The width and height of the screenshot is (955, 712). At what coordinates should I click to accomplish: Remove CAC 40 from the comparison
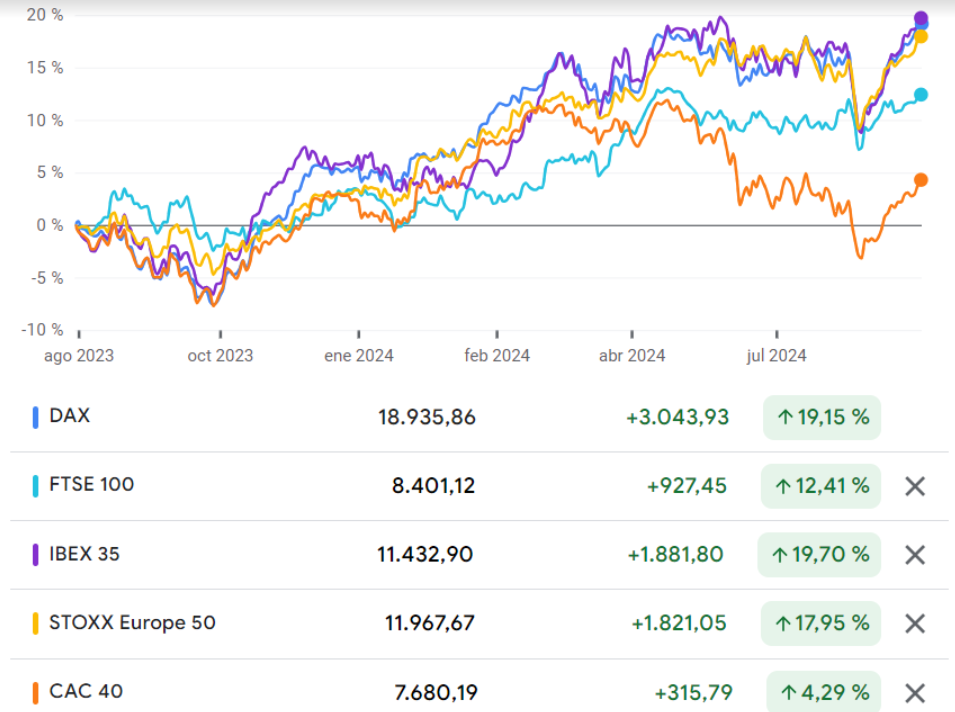(914, 693)
